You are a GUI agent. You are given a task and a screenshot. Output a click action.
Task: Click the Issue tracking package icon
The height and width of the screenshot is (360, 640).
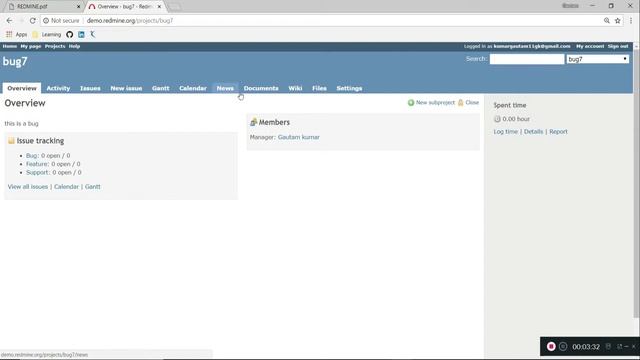click(11, 140)
